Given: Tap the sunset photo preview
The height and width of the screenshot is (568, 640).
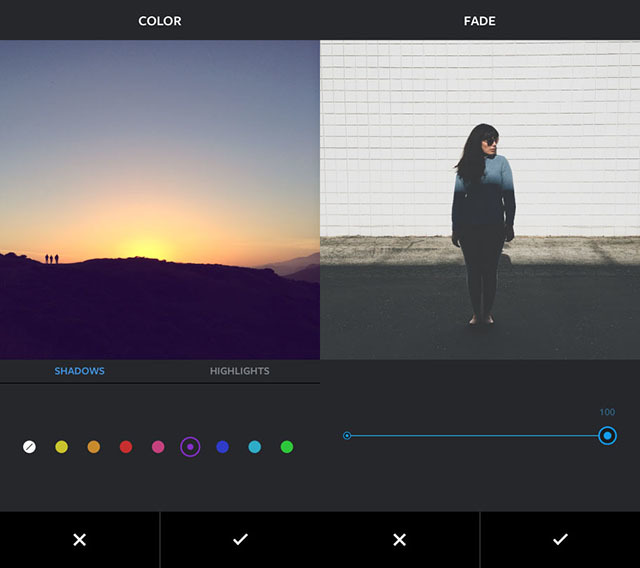Looking at the screenshot, I should pyautogui.click(x=160, y=200).
